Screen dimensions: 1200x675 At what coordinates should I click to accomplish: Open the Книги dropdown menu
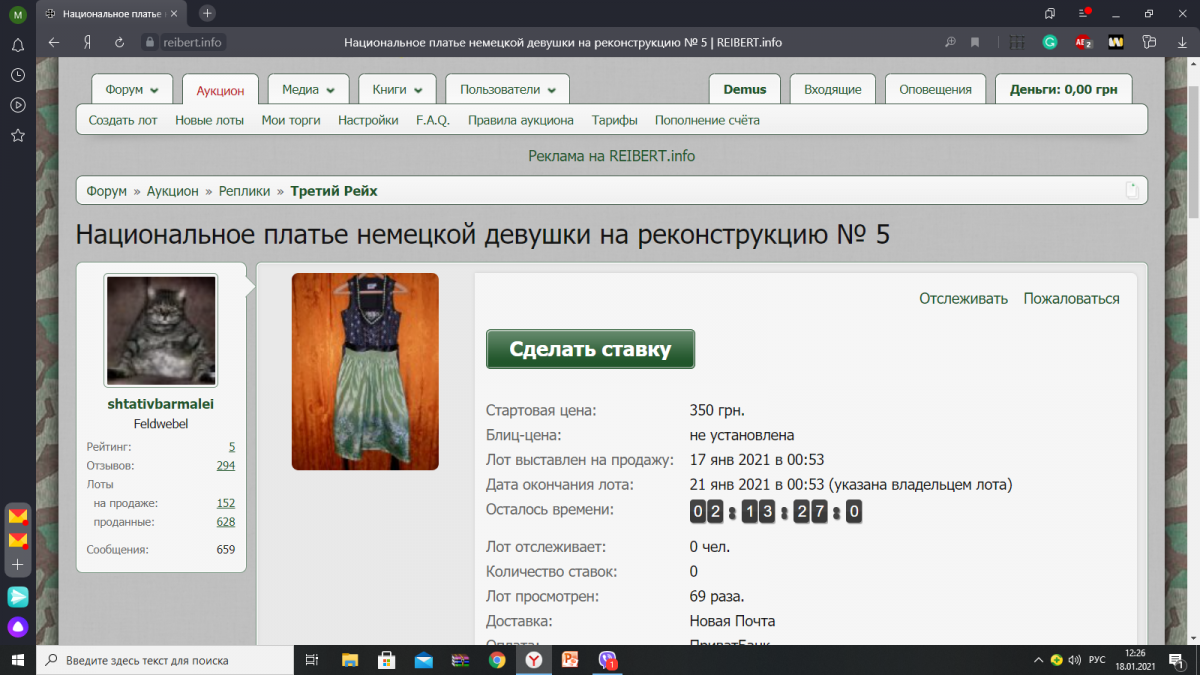(x=397, y=89)
